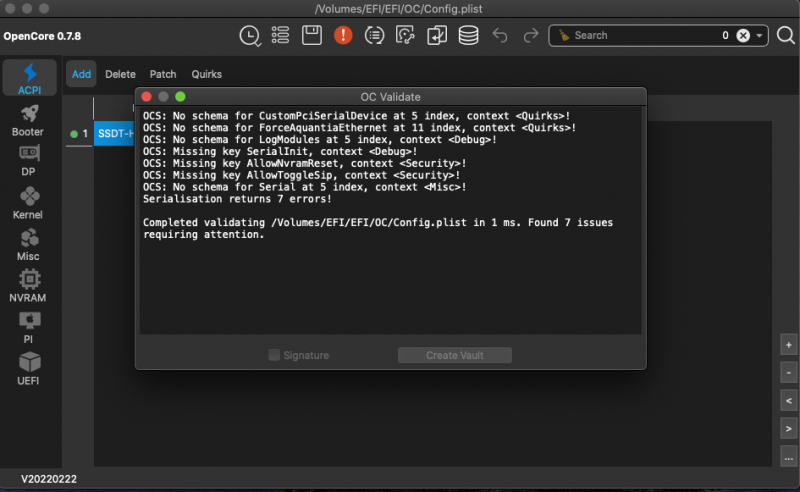Click the Create Vault button
Image resolution: width=800 pixels, height=492 pixels.
click(x=455, y=355)
